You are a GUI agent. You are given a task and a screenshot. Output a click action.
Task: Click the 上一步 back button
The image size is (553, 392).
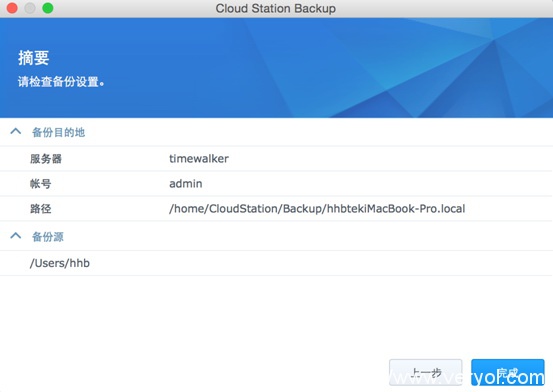coord(425,372)
